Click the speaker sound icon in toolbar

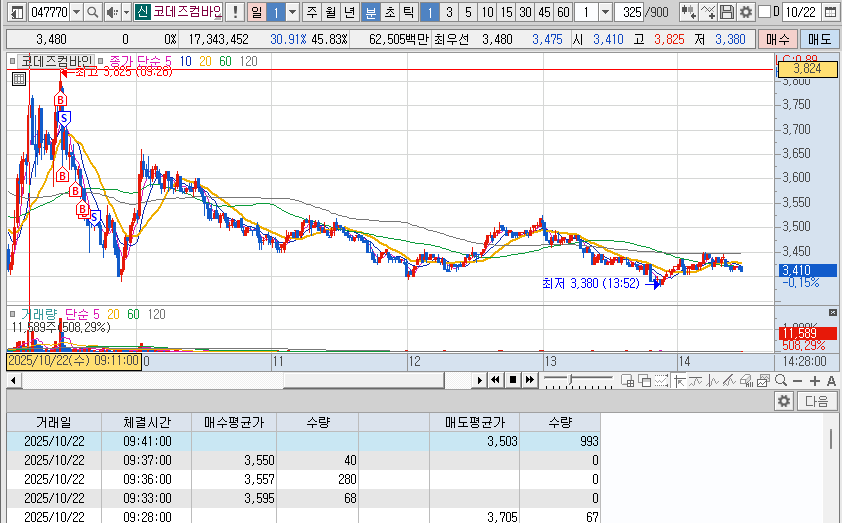point(112,12)
